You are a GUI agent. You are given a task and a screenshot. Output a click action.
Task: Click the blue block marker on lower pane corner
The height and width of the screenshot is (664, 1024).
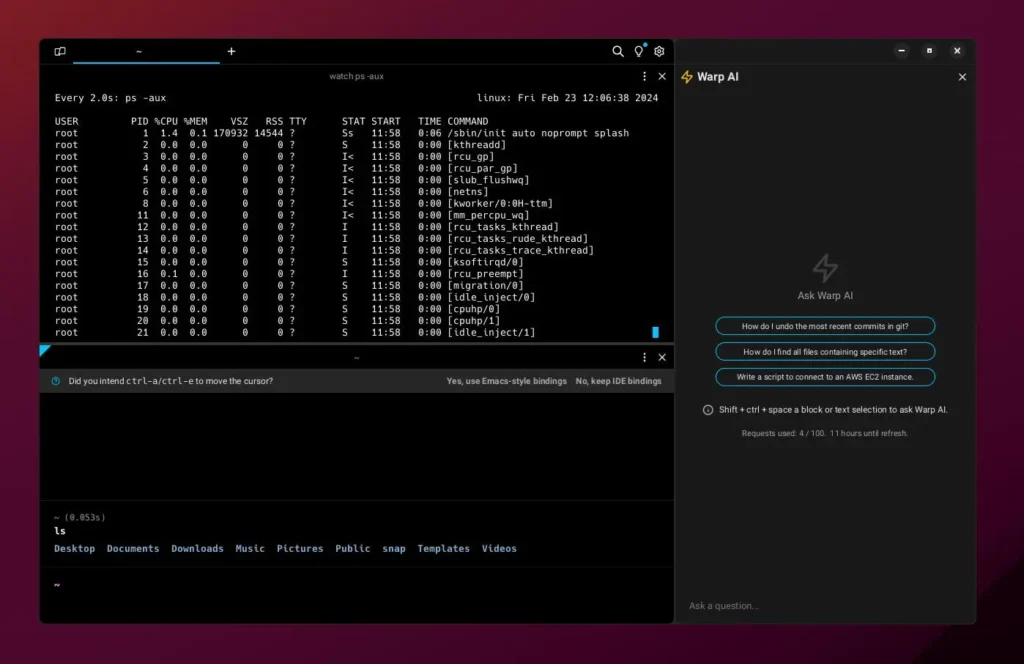pos(45,350)
